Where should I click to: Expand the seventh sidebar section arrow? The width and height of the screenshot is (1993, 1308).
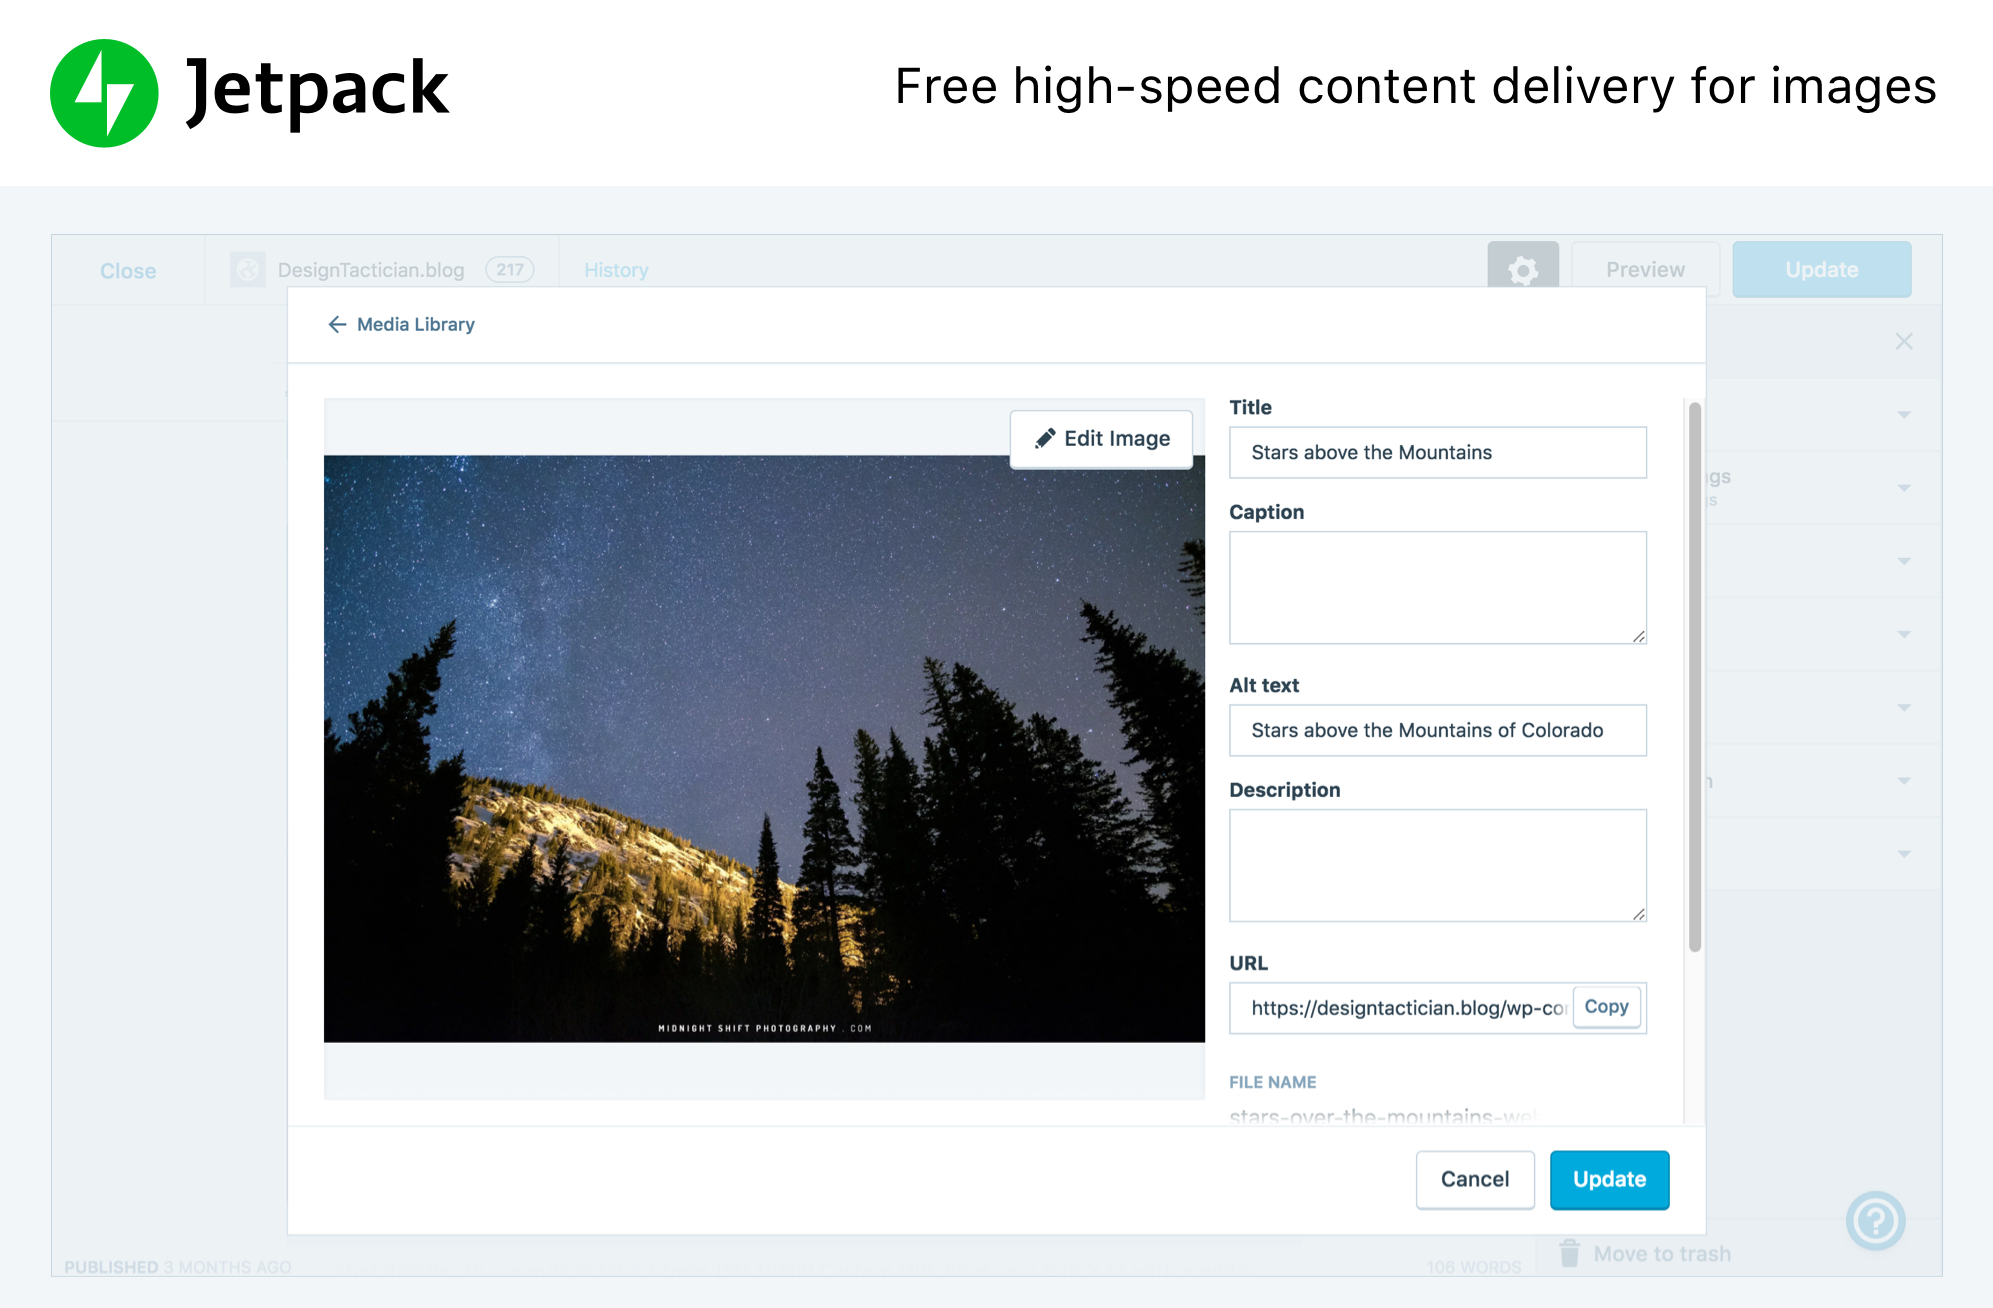point(1904,853)
